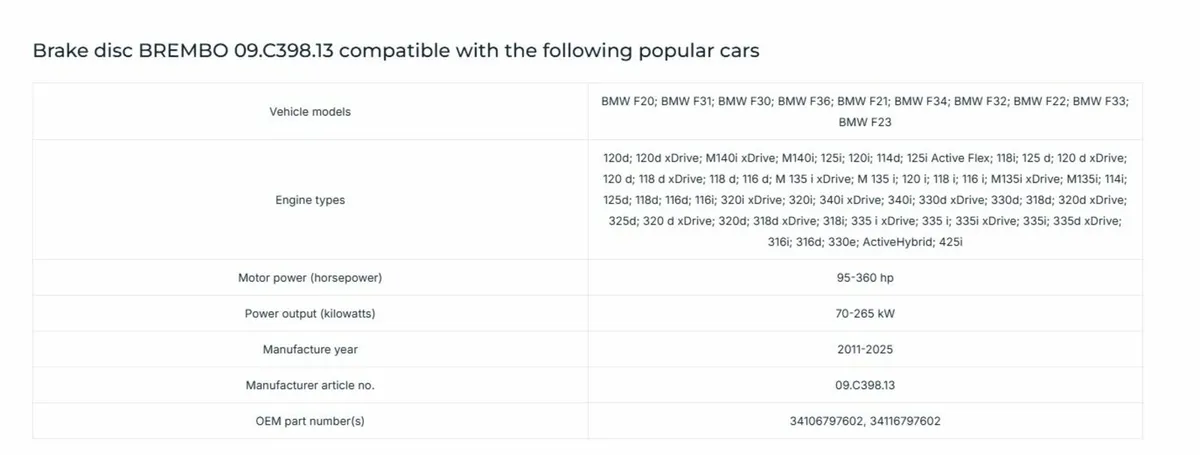Select the Manufacture year label

coord(310,350)
